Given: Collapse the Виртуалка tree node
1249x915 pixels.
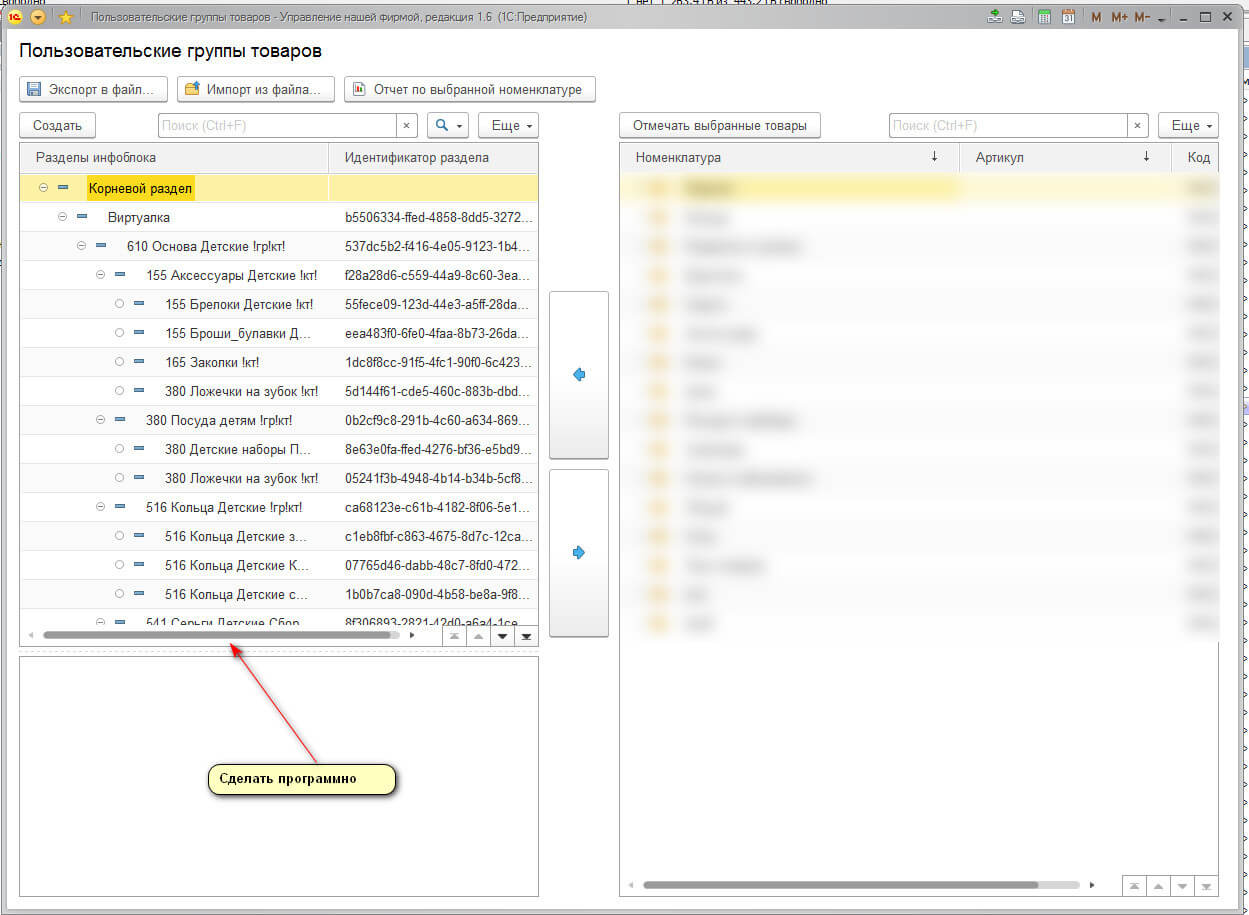Looking at the screenshot, I should pos(62,217).
